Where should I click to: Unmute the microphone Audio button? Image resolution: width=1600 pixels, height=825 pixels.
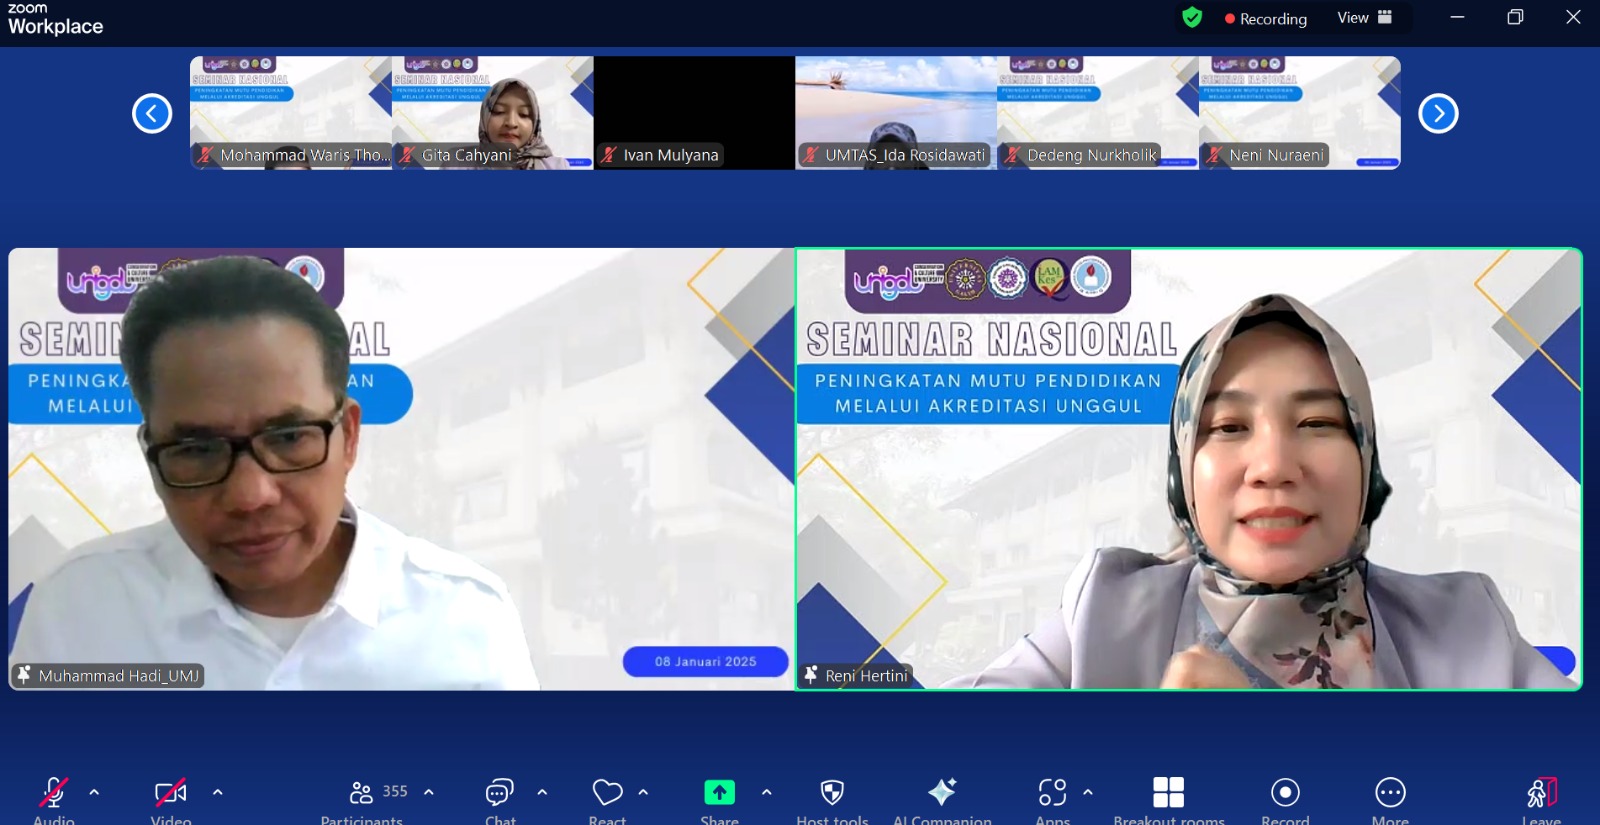coord(54,793)
